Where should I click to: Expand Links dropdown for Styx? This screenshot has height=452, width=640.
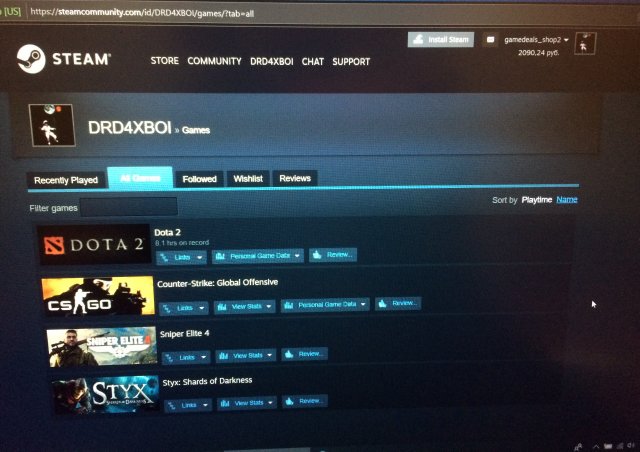click(188, 405)
